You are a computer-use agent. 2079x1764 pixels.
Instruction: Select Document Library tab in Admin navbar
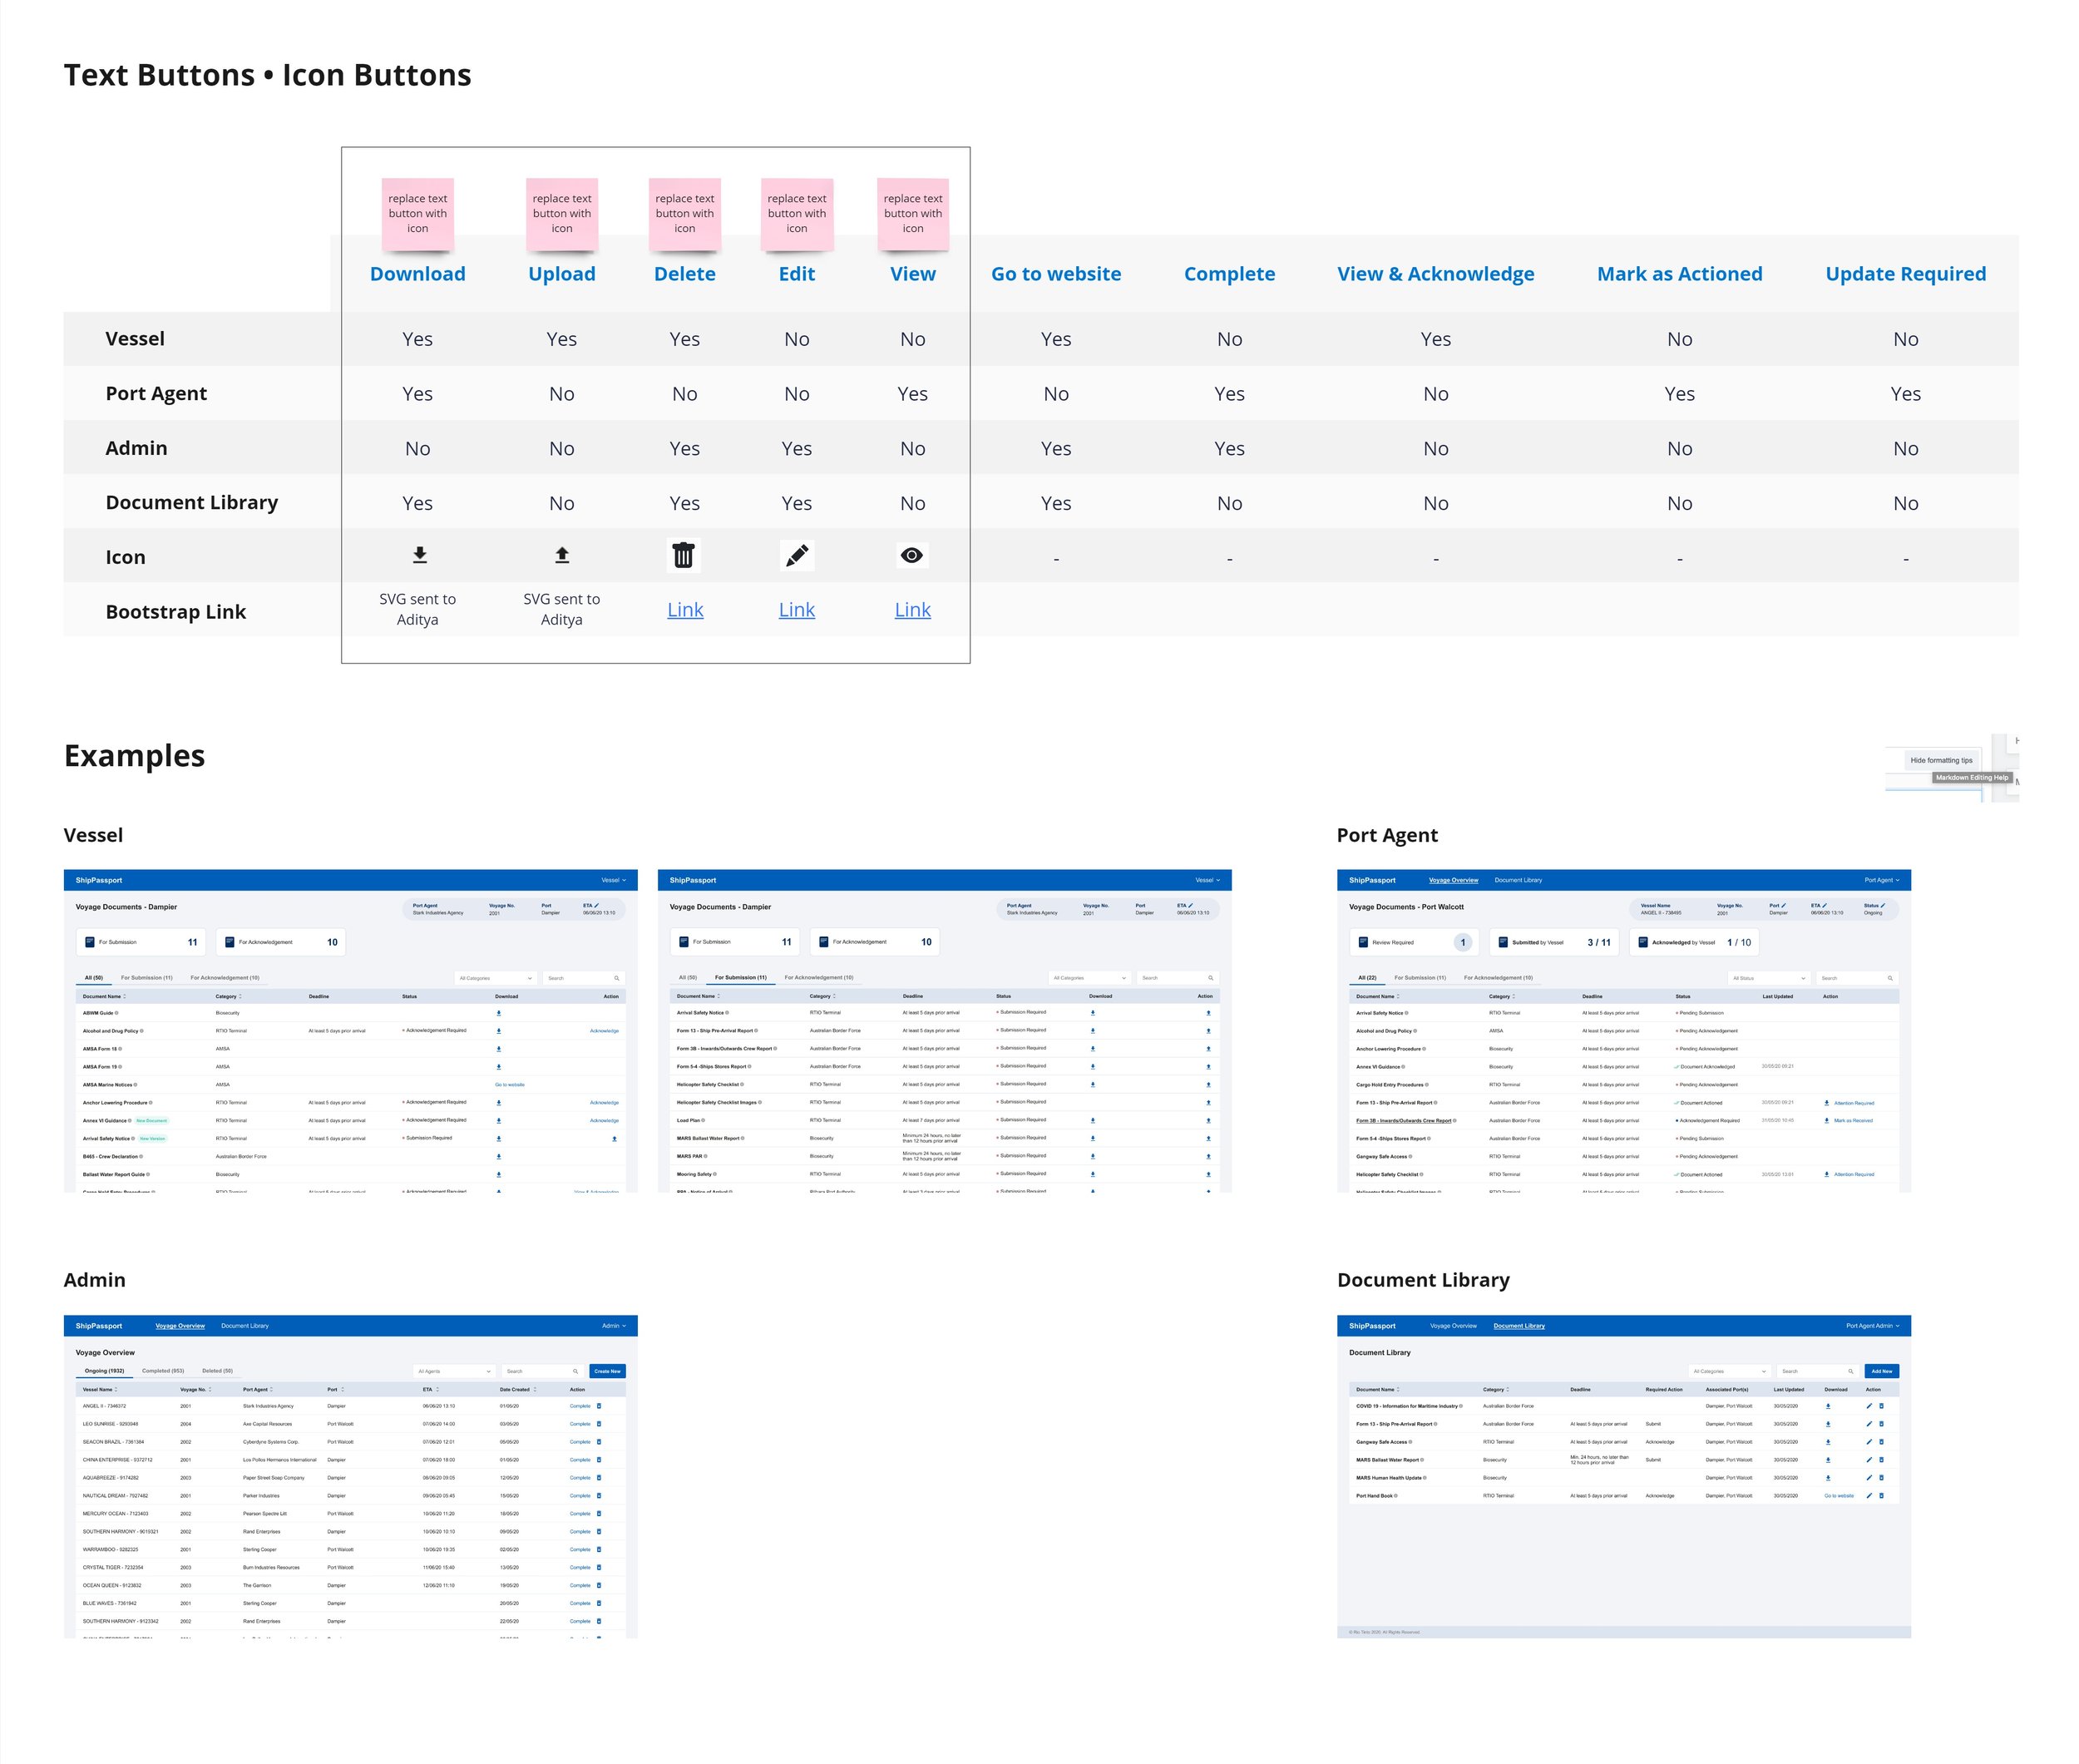(x=245, y=1326)
